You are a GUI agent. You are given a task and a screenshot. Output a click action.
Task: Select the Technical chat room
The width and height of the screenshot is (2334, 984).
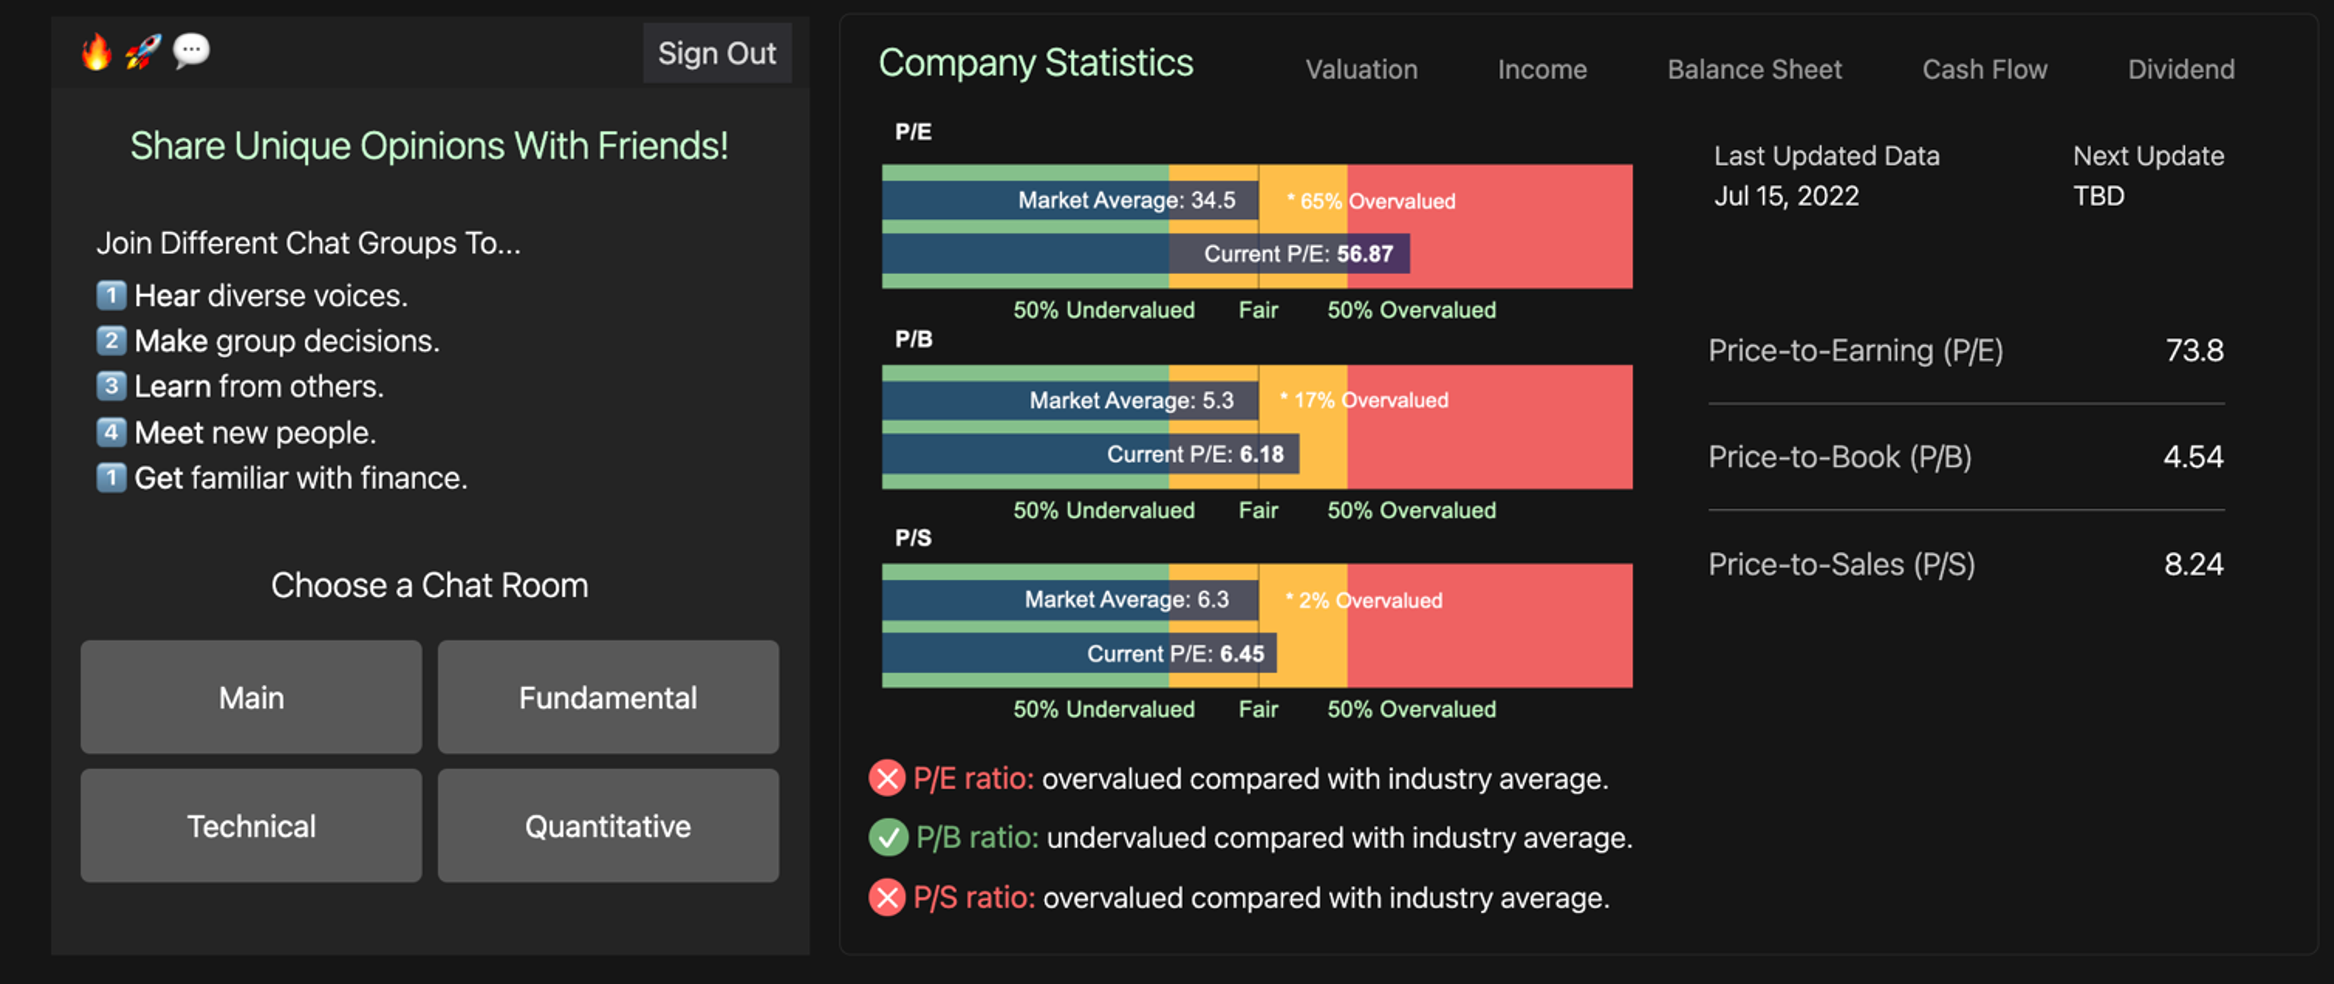250,826
